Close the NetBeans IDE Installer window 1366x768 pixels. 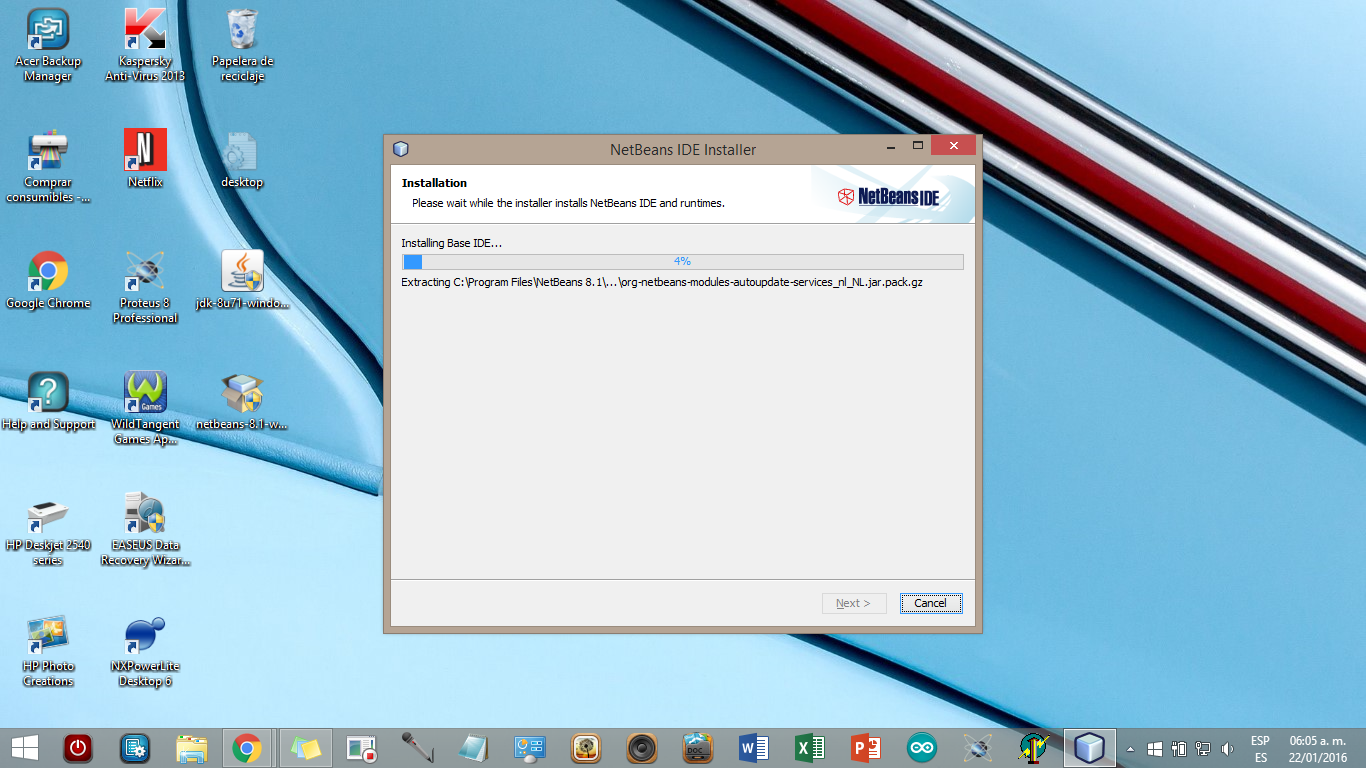click(x=953, y=146)
